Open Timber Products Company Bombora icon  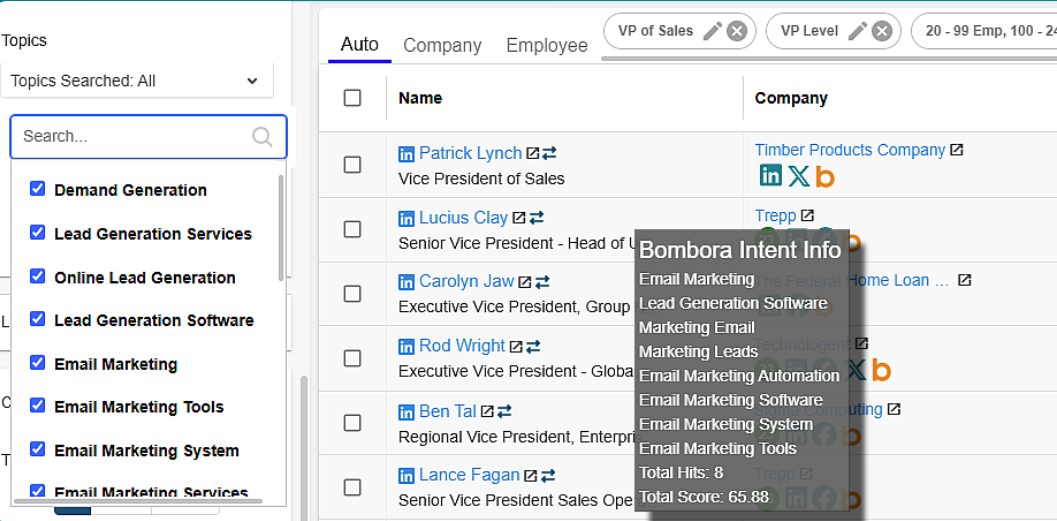pyautogui.click(x=825, y=177)
